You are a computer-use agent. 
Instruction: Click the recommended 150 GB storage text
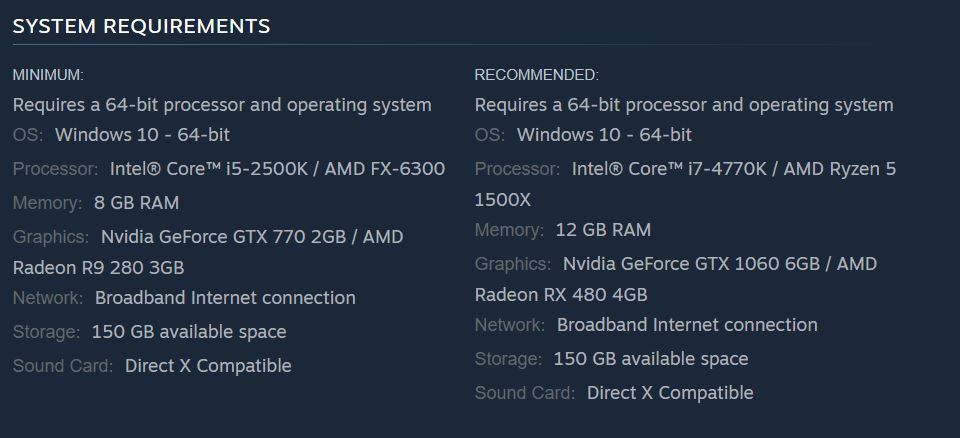point(651,358)
